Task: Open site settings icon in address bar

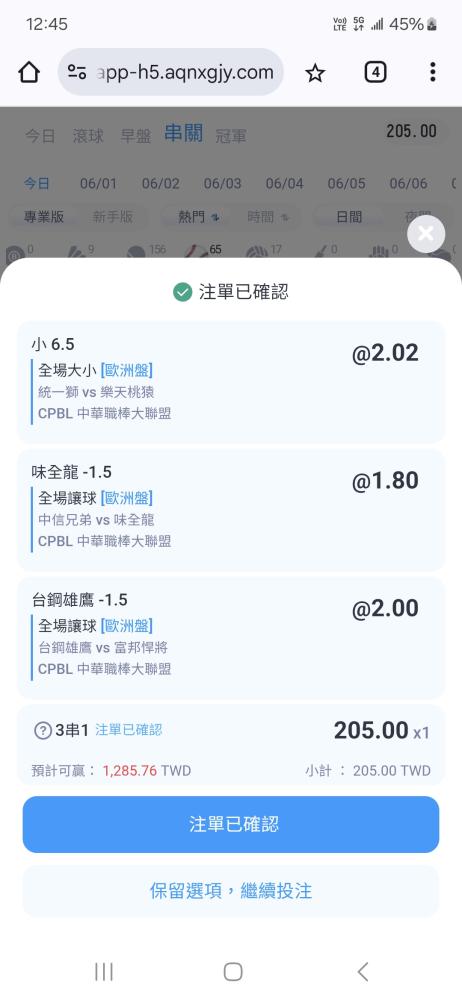Action: [x=77, y=73]
